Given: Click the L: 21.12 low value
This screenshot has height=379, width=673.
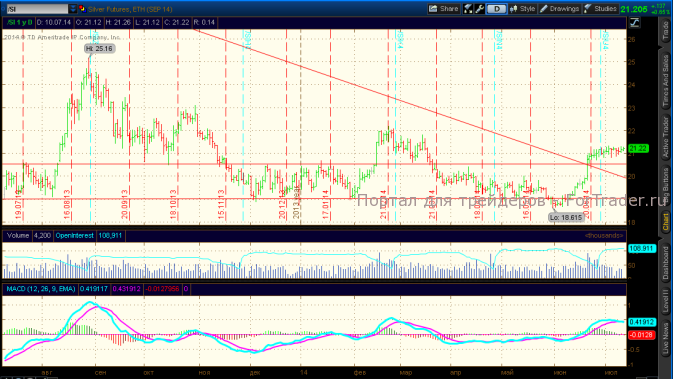Looking at the screenshot, I should [147, 22].
